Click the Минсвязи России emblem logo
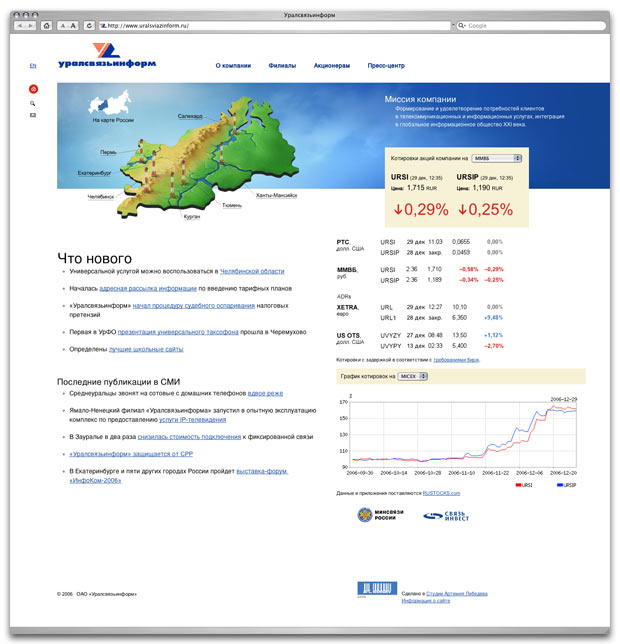The image size is (620, 644). 379,516
